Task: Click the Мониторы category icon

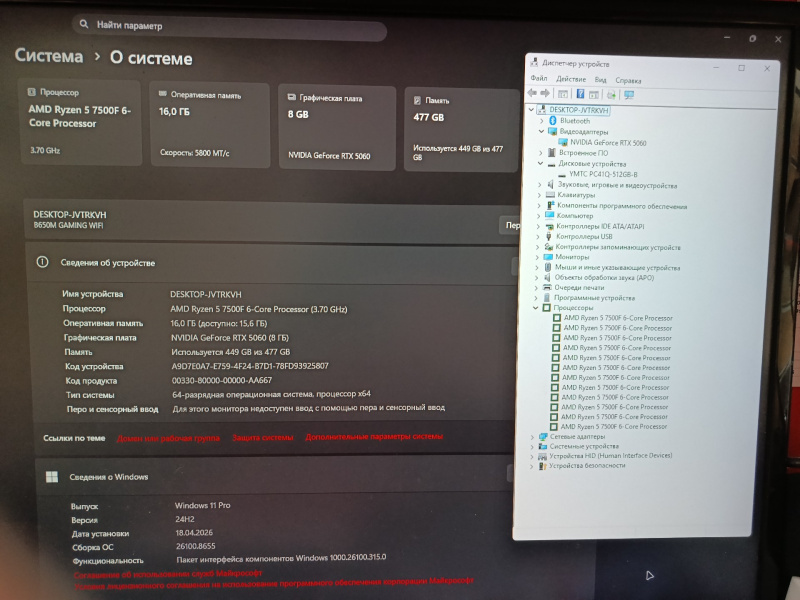Action: tap(548, 257)
